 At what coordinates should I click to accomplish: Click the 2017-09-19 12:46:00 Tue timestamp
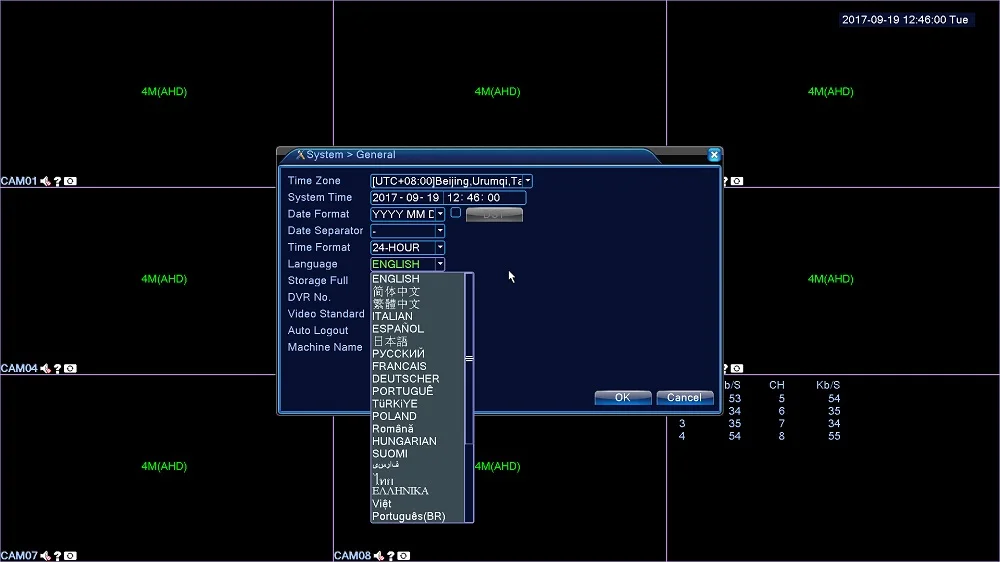905,20
